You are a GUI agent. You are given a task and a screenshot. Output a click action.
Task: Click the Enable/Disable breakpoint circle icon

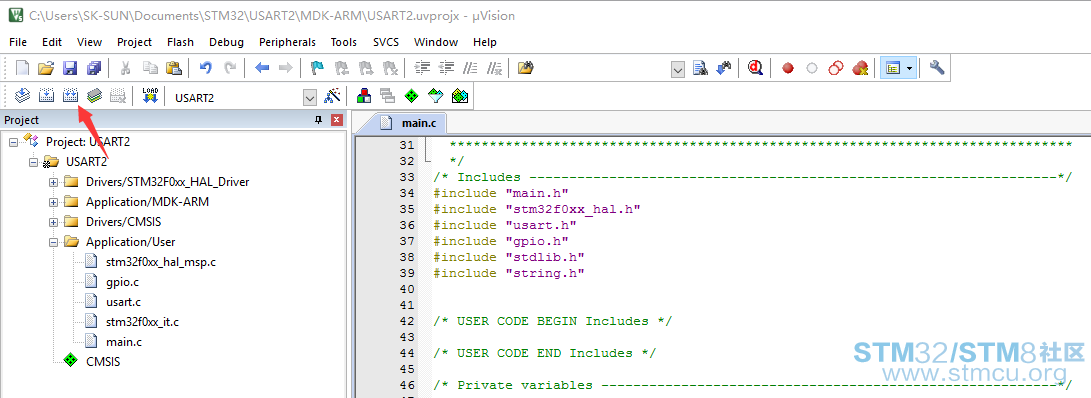point(811,68)
